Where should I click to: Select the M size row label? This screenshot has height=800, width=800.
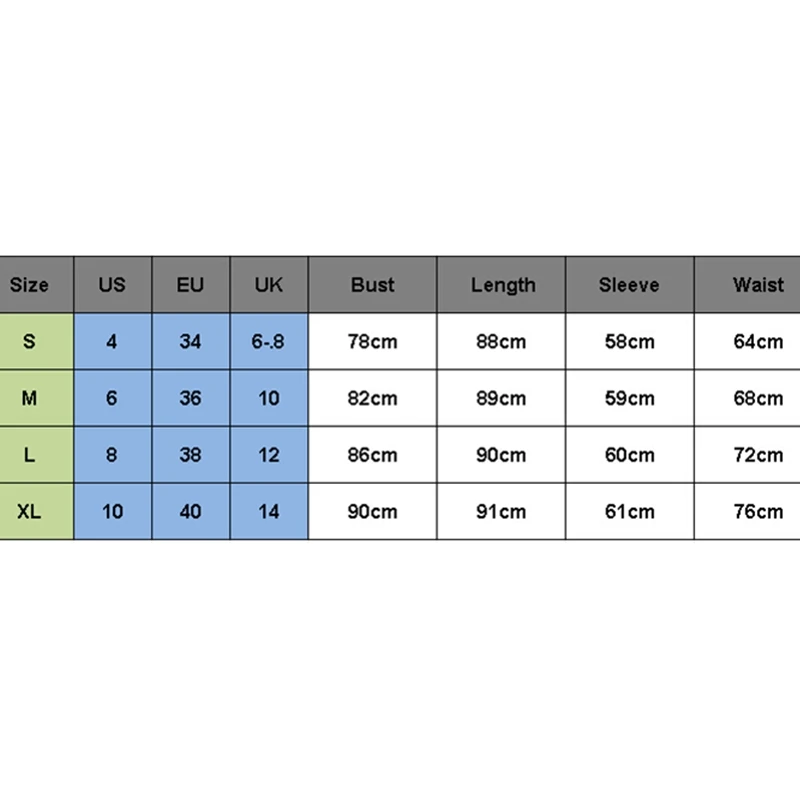(x=30, y=398)
